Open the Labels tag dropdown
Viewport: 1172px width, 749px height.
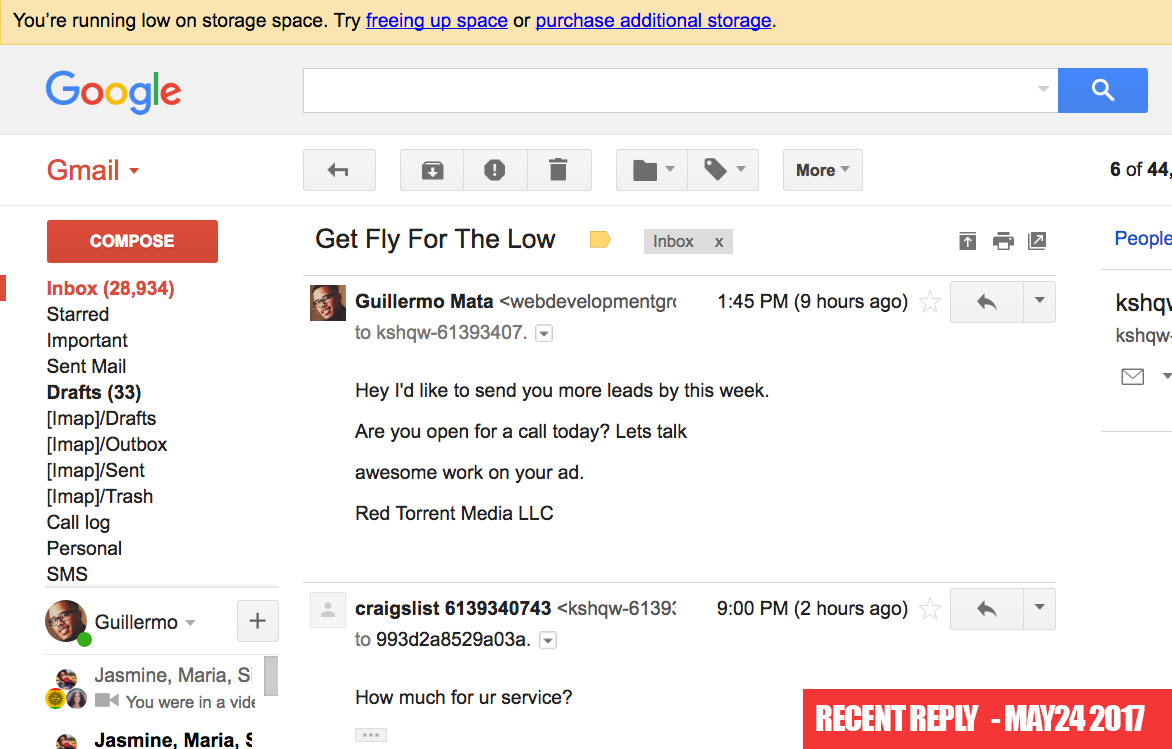tap(723, 170)
